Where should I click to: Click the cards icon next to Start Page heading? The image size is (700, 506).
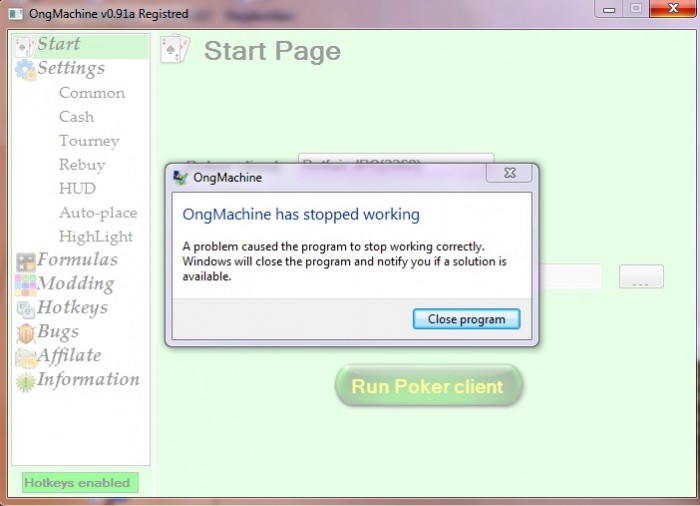coord(175,49)
